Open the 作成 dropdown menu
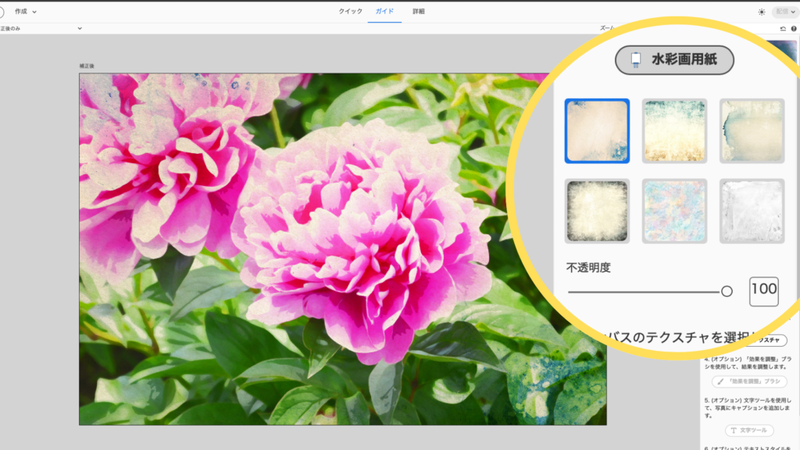The width and height of the screenshot is (800, 450). (25, 11)
